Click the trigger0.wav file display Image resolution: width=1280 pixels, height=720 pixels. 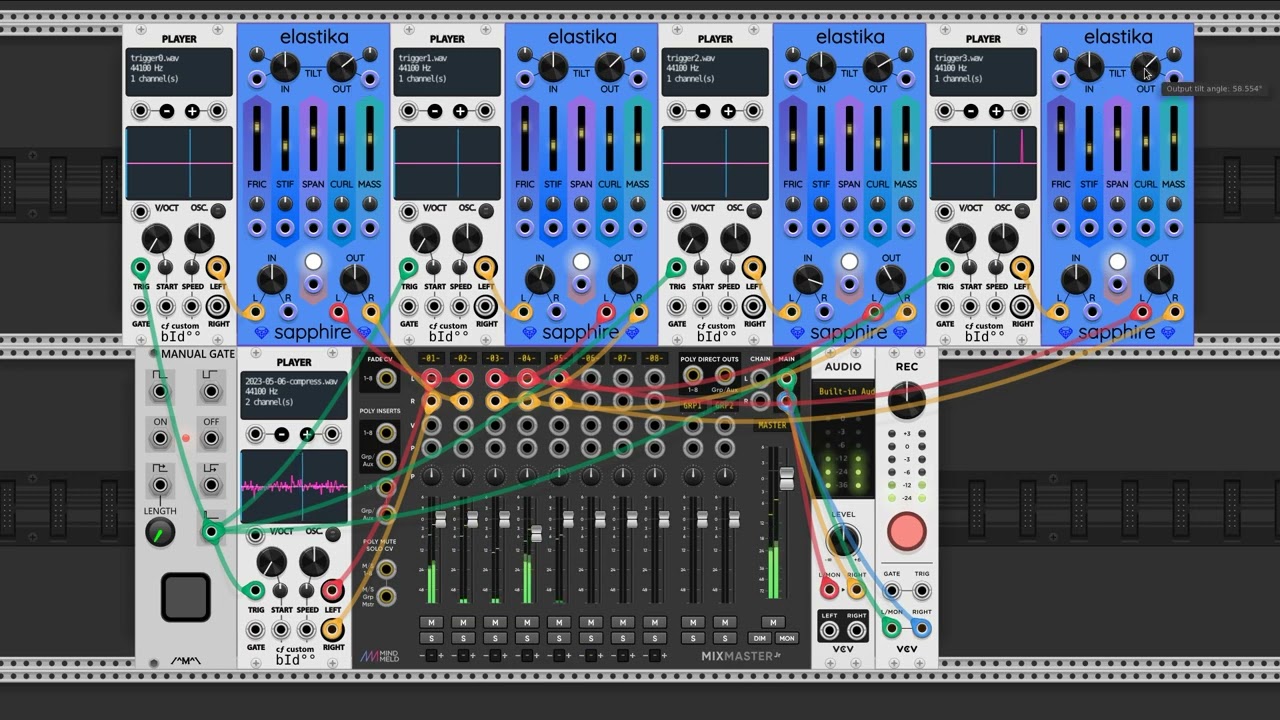(x=179, y=71)
